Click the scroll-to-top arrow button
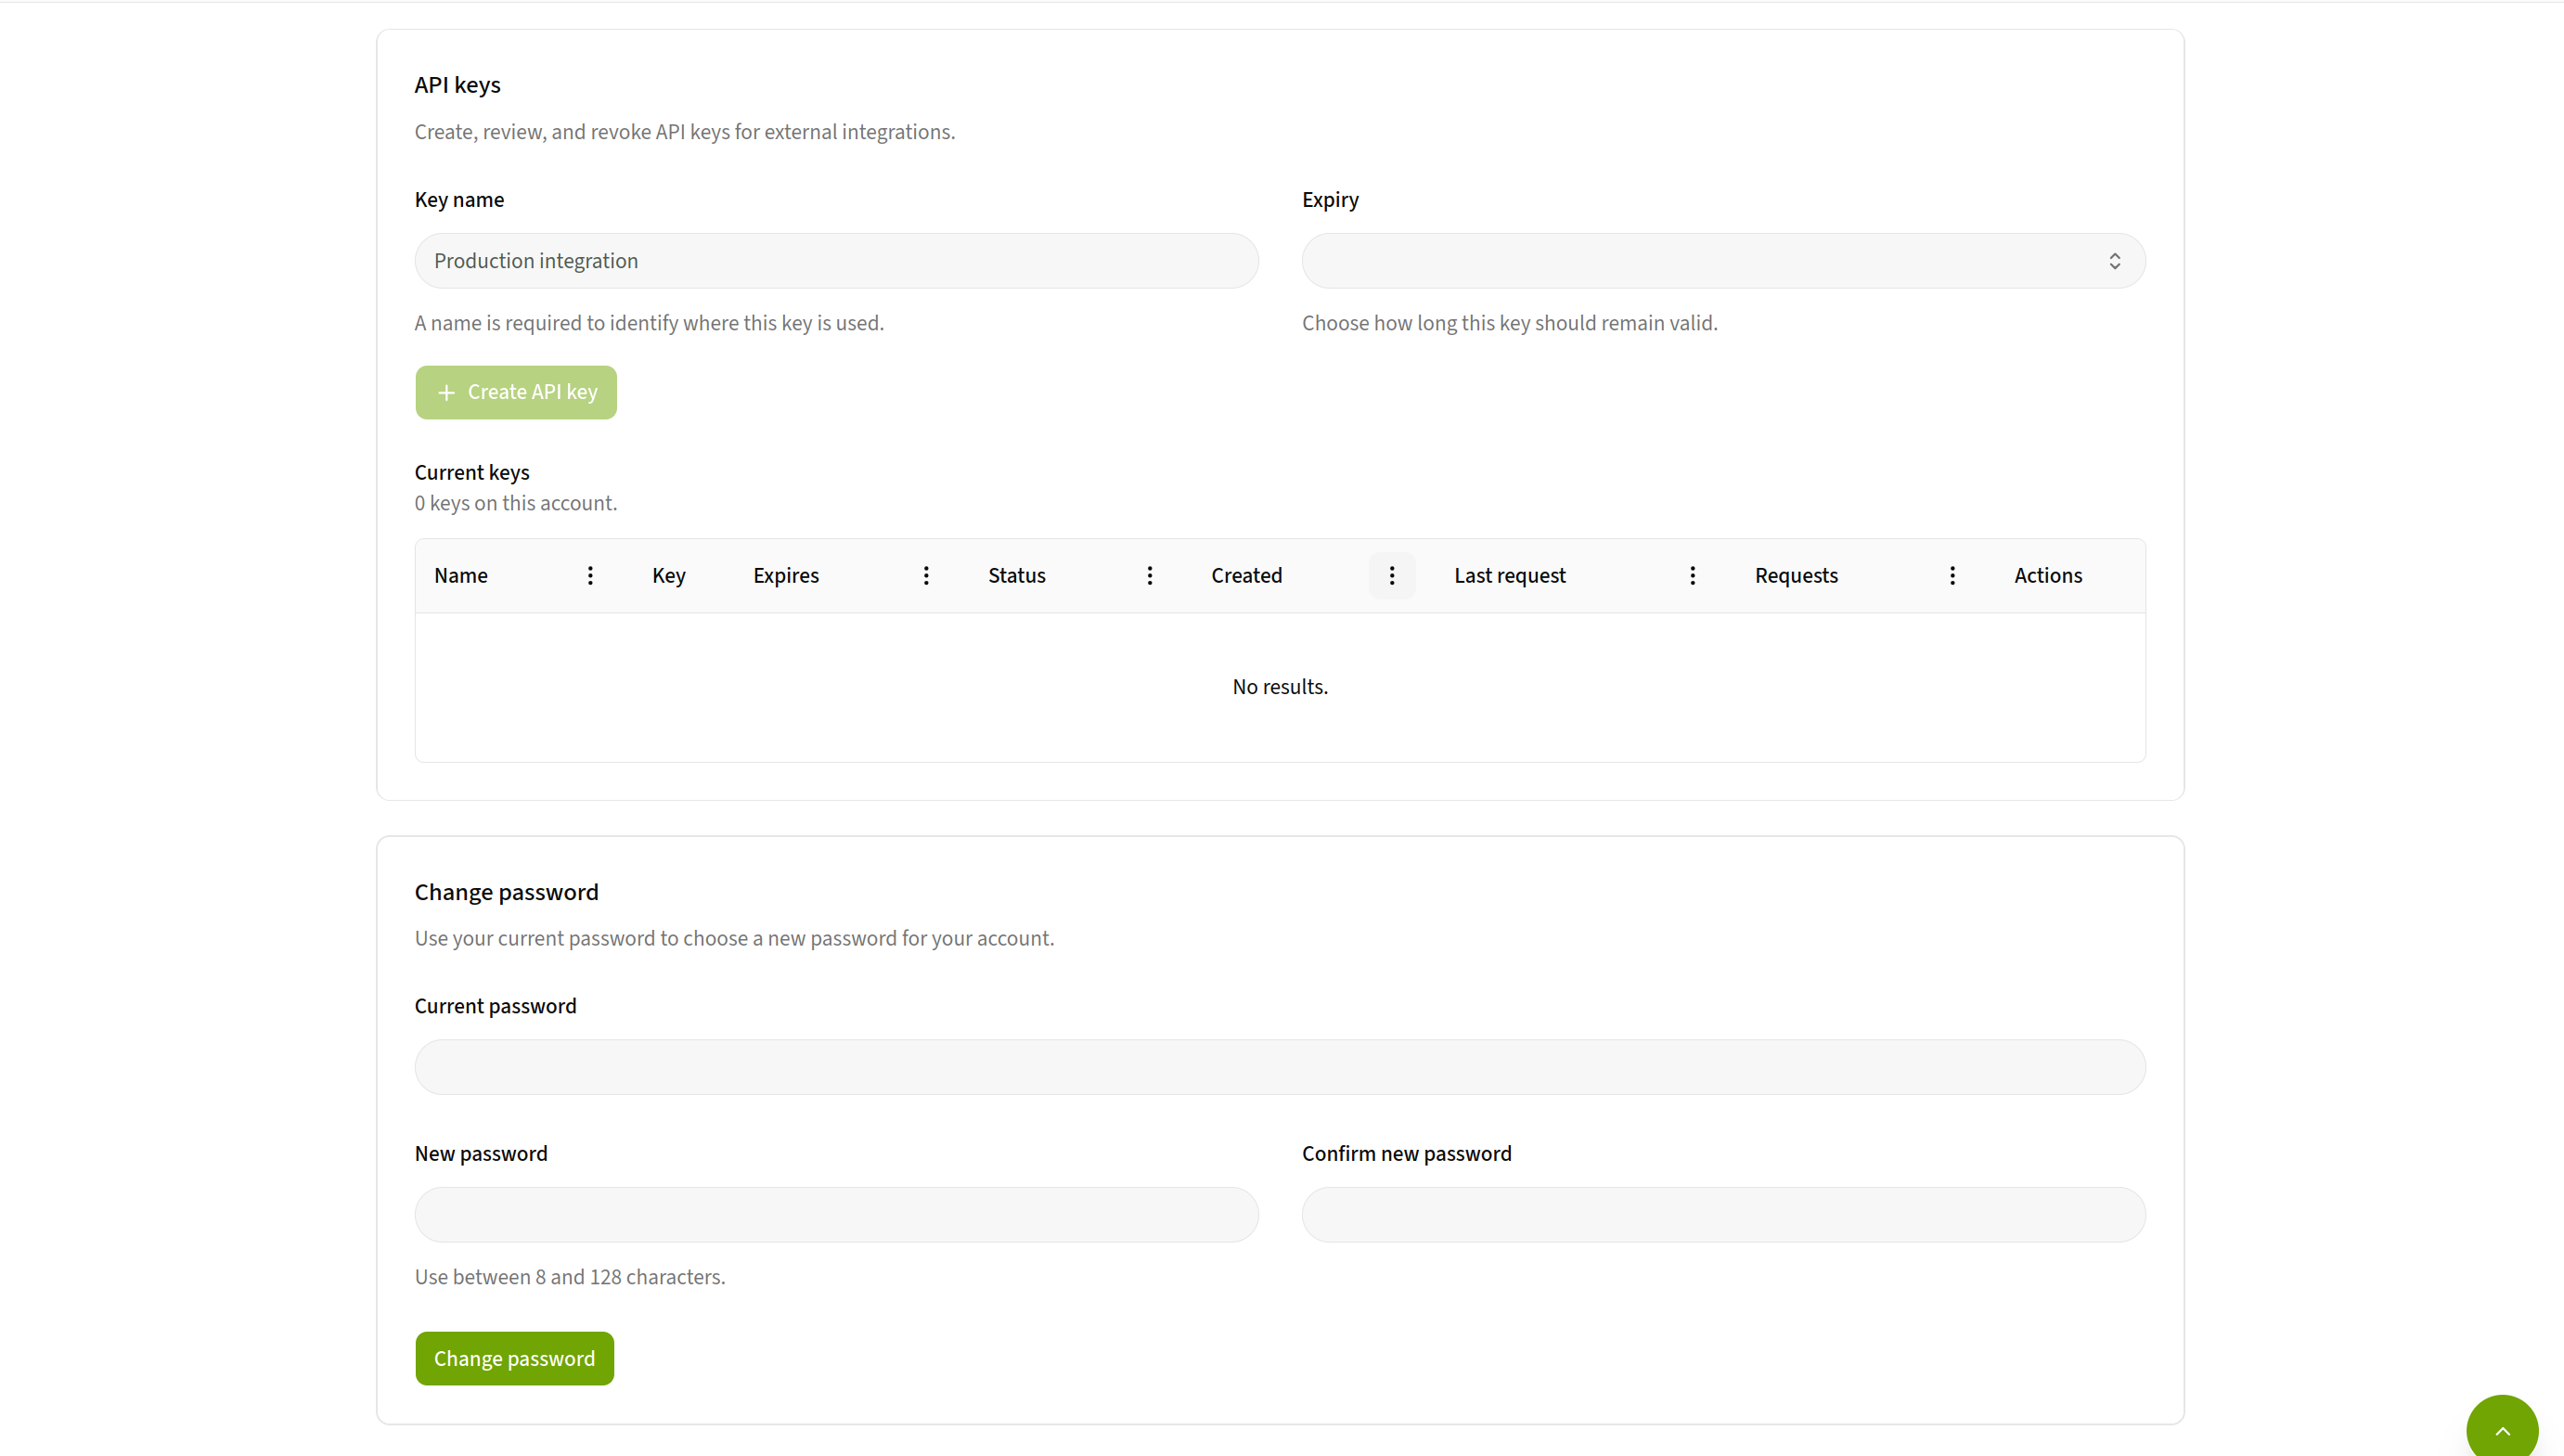This screenshot has height=1456, width=2564. coord(2502,1430)
